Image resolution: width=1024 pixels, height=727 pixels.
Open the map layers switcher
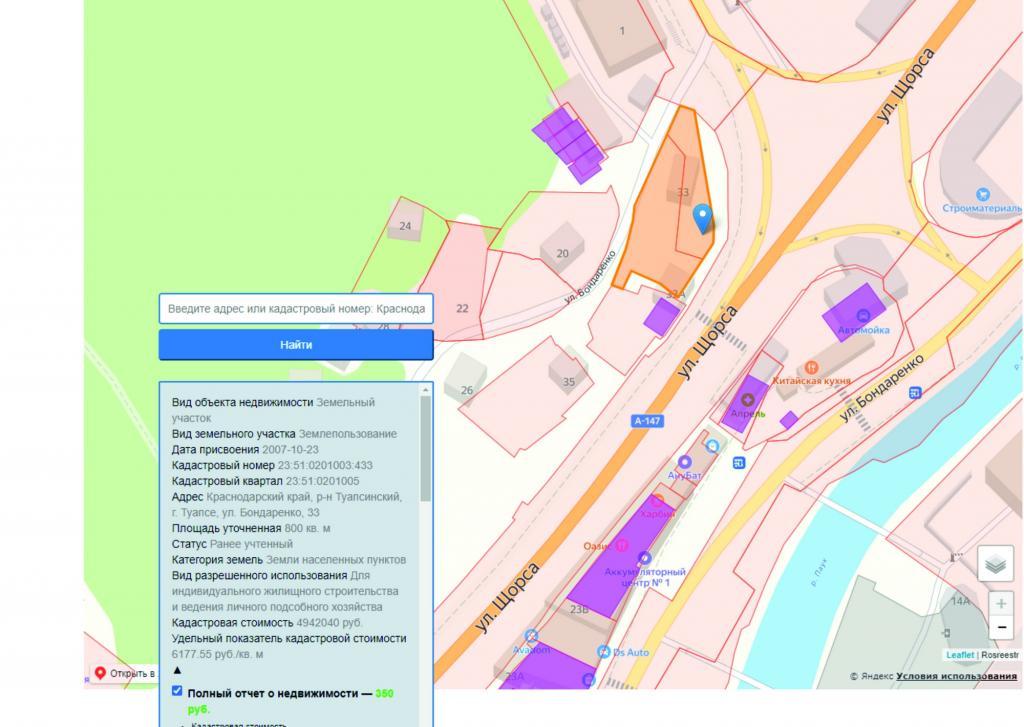pyautogui.click(x=994, y=564)
